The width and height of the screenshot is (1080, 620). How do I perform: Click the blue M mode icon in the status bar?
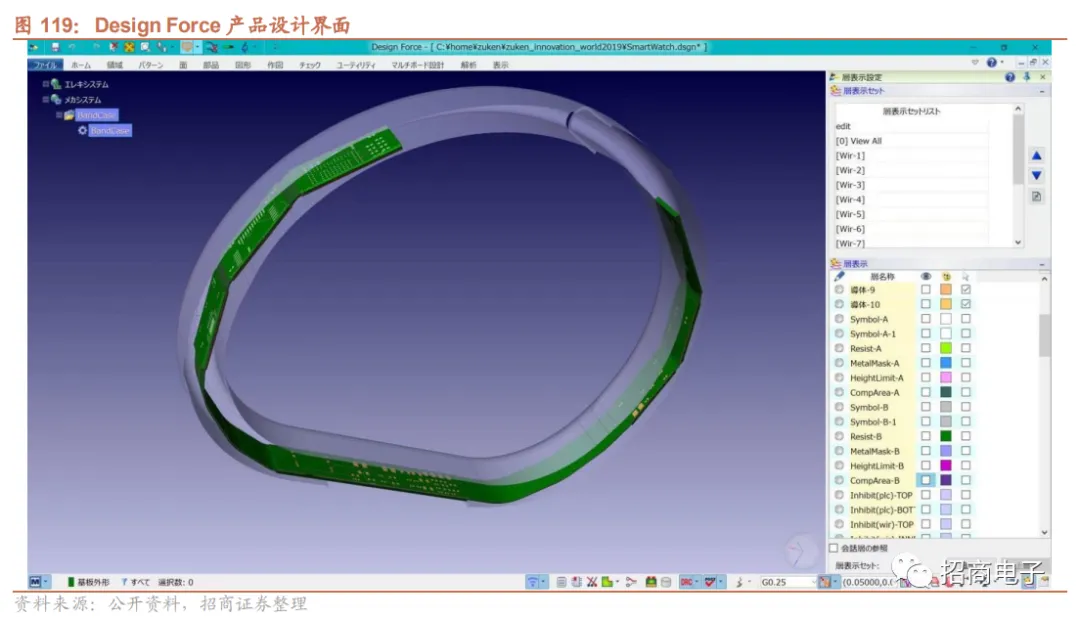click(x=35, y=582)
